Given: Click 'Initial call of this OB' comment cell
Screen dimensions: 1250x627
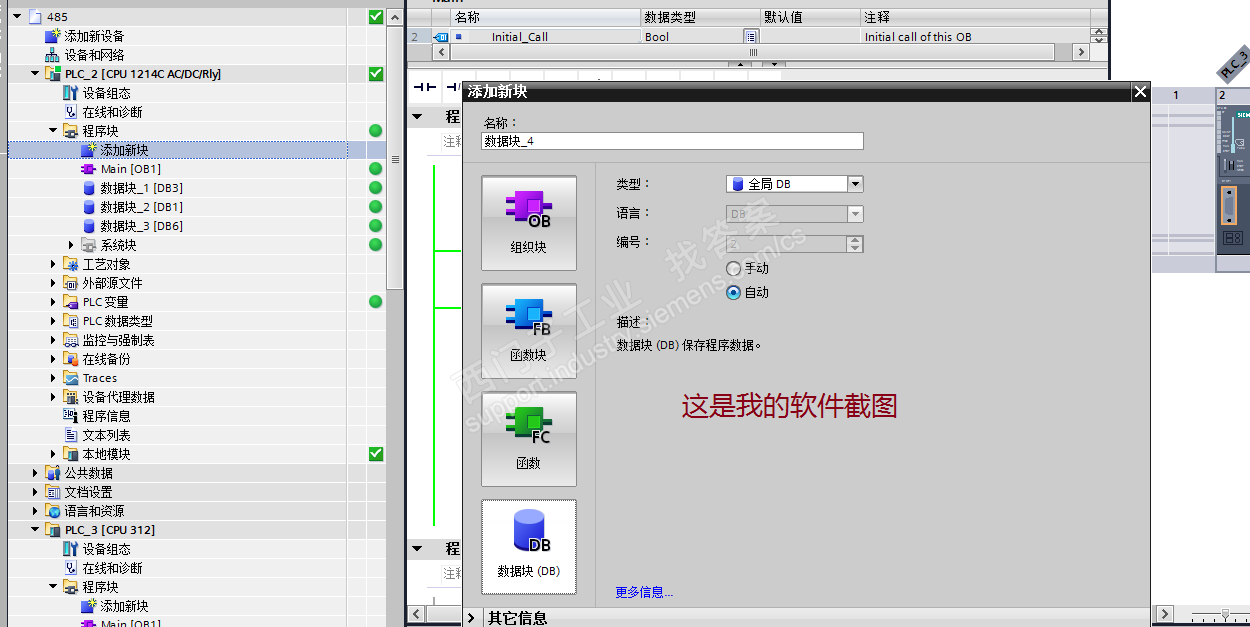Looking at the screenshot, I should [x=974, y=36].
